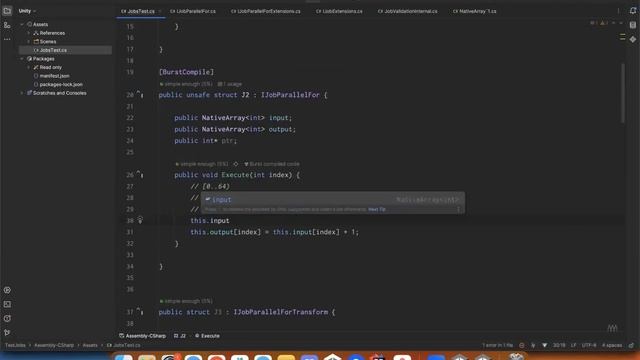Screen dimensions: 640x360
Task: Click Assets in the navigation bar
Action: click(x=90, y=345)
